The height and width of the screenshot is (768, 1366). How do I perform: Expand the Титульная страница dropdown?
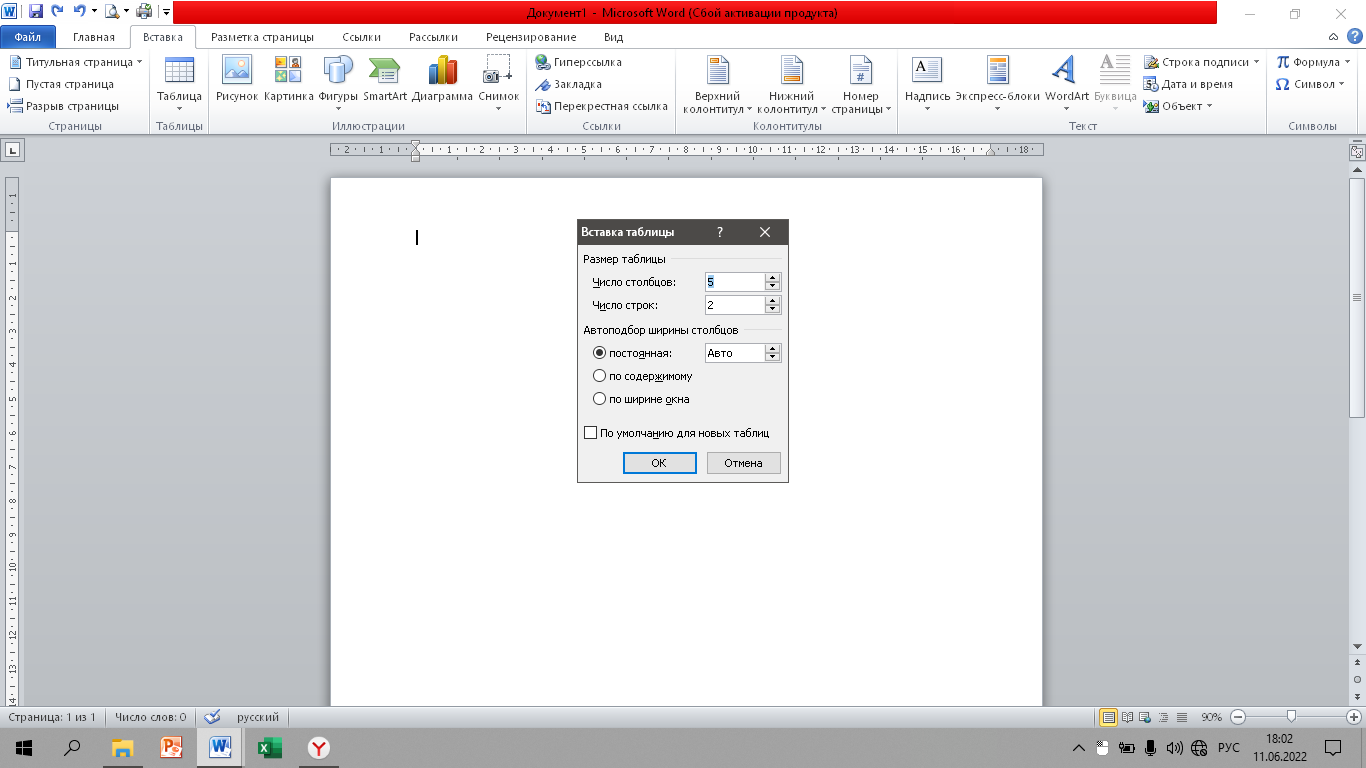140,62
